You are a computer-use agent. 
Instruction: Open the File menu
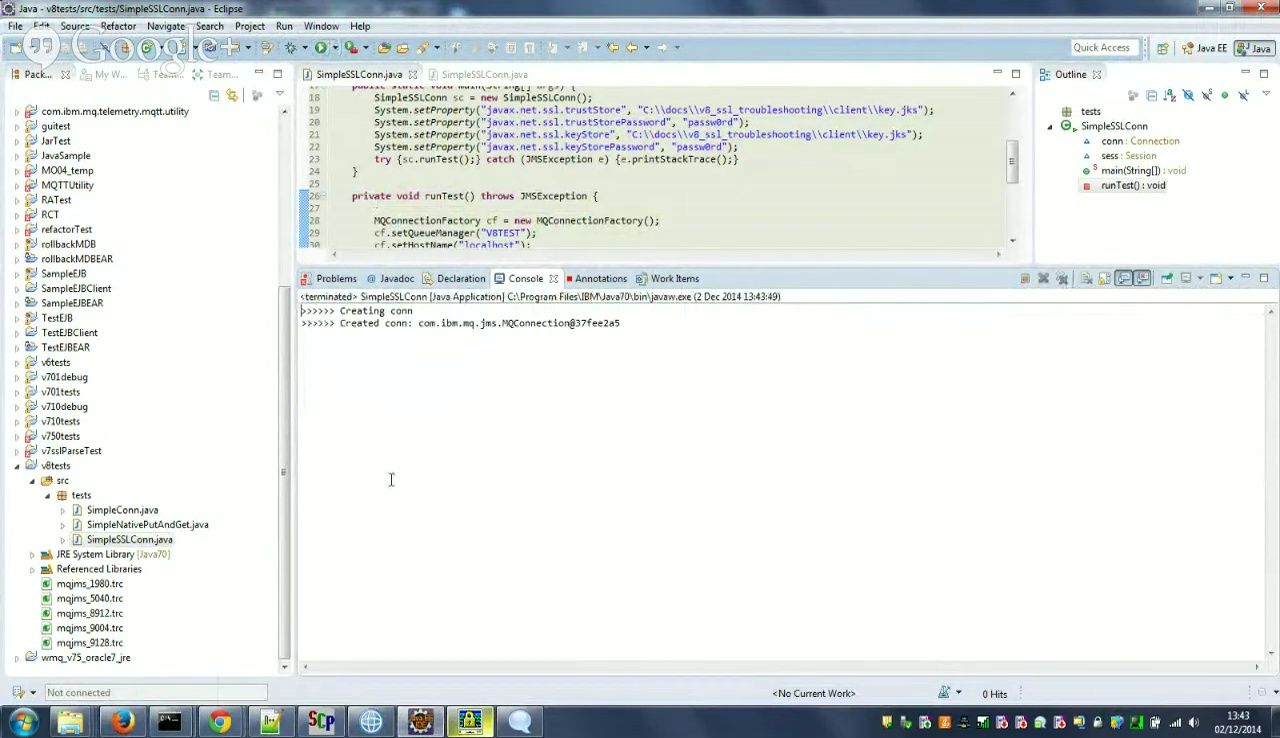click(15, 26)
